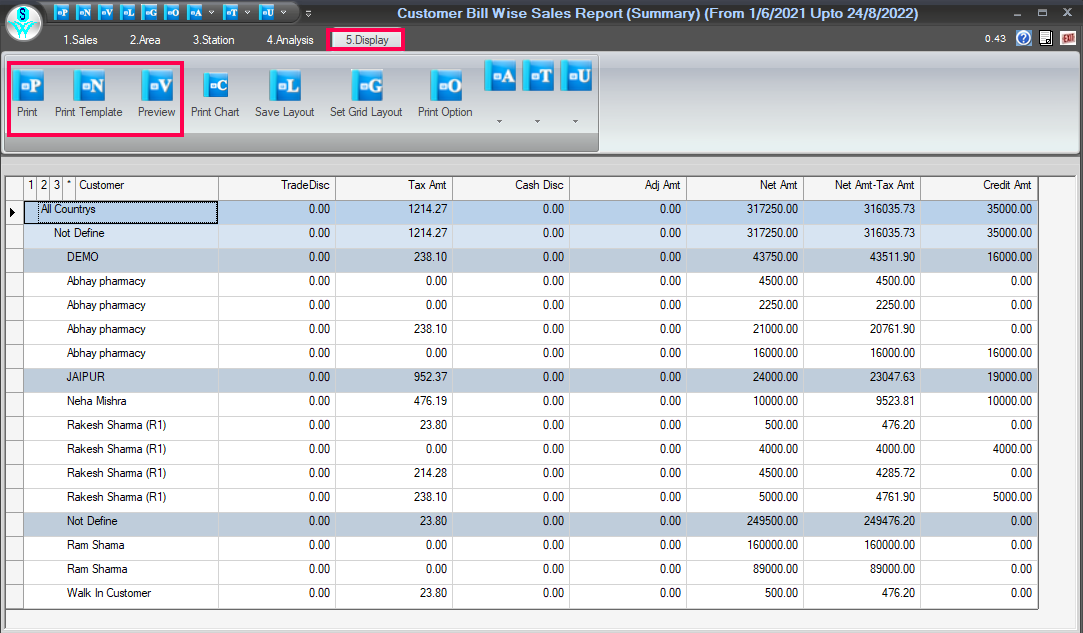Click the Not Define row with 249500.00
1083x633 pixels.
pyautogui.click(x=530, y=525)
